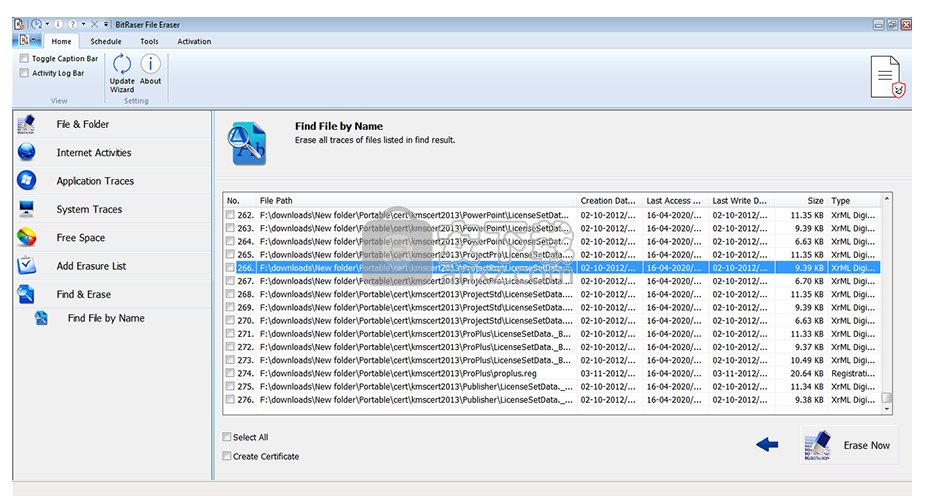Viewport: 940px width, 496px height.
Task: Open Application Traces section
Action: (113, 181)
